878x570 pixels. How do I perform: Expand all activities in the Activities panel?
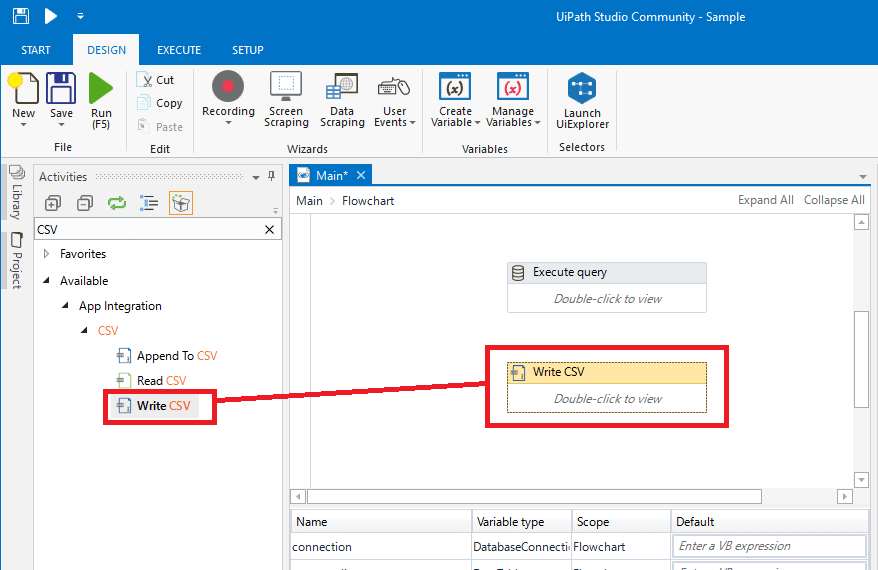53,203
